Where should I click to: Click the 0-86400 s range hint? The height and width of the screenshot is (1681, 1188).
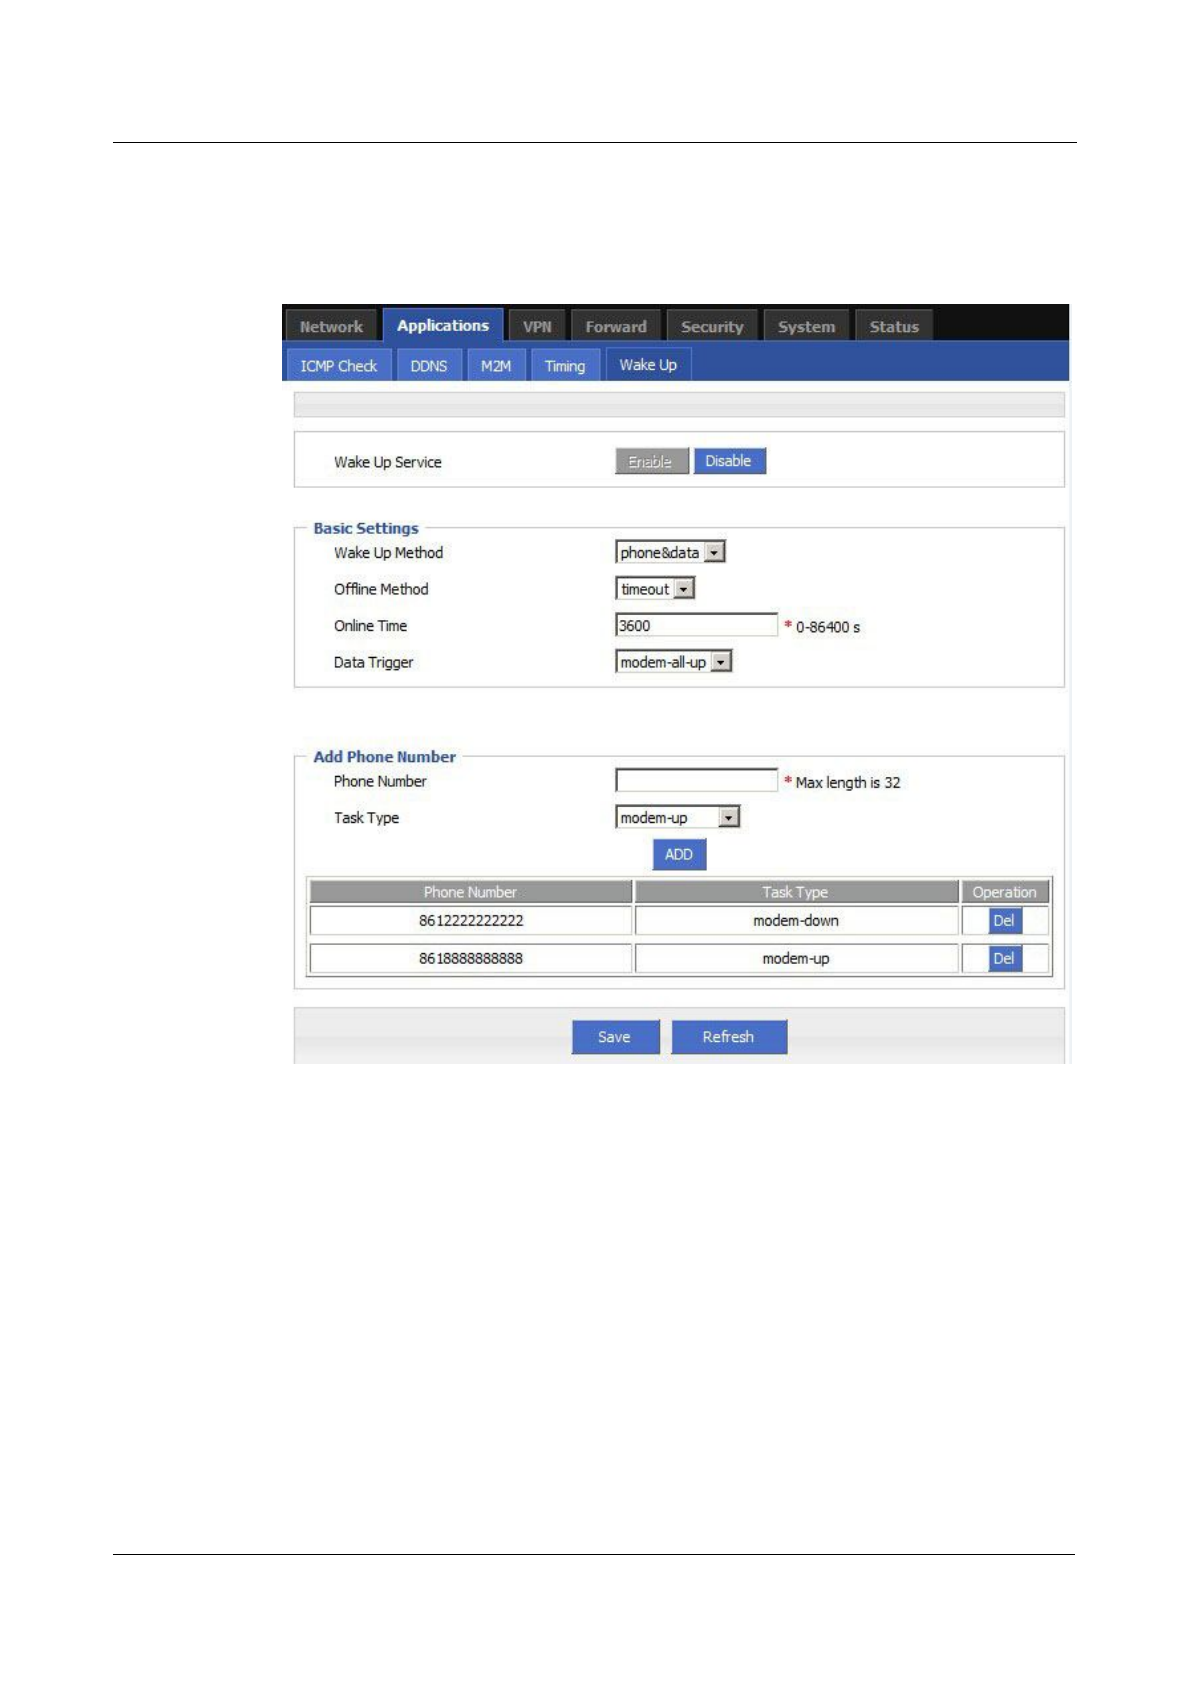point(828,627)
